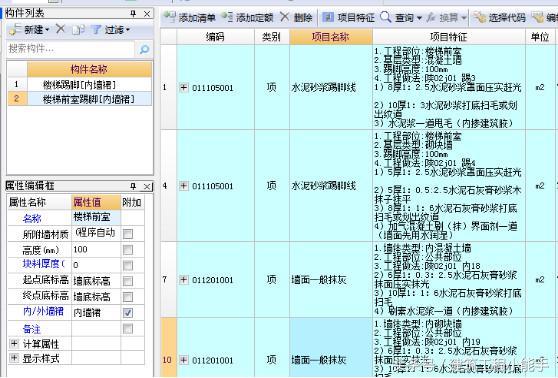Viewport: 558px width, 378px height.
Task: Edit the 高度 value 100
Action: tap(96, 250)
